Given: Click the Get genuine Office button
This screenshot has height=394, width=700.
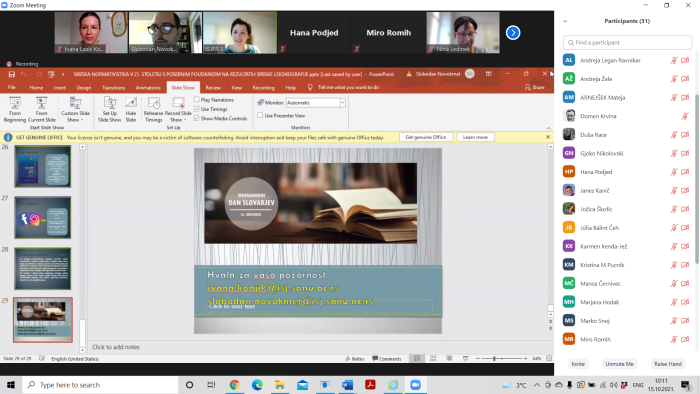Looking at the screenshot, I should [425, 137].
